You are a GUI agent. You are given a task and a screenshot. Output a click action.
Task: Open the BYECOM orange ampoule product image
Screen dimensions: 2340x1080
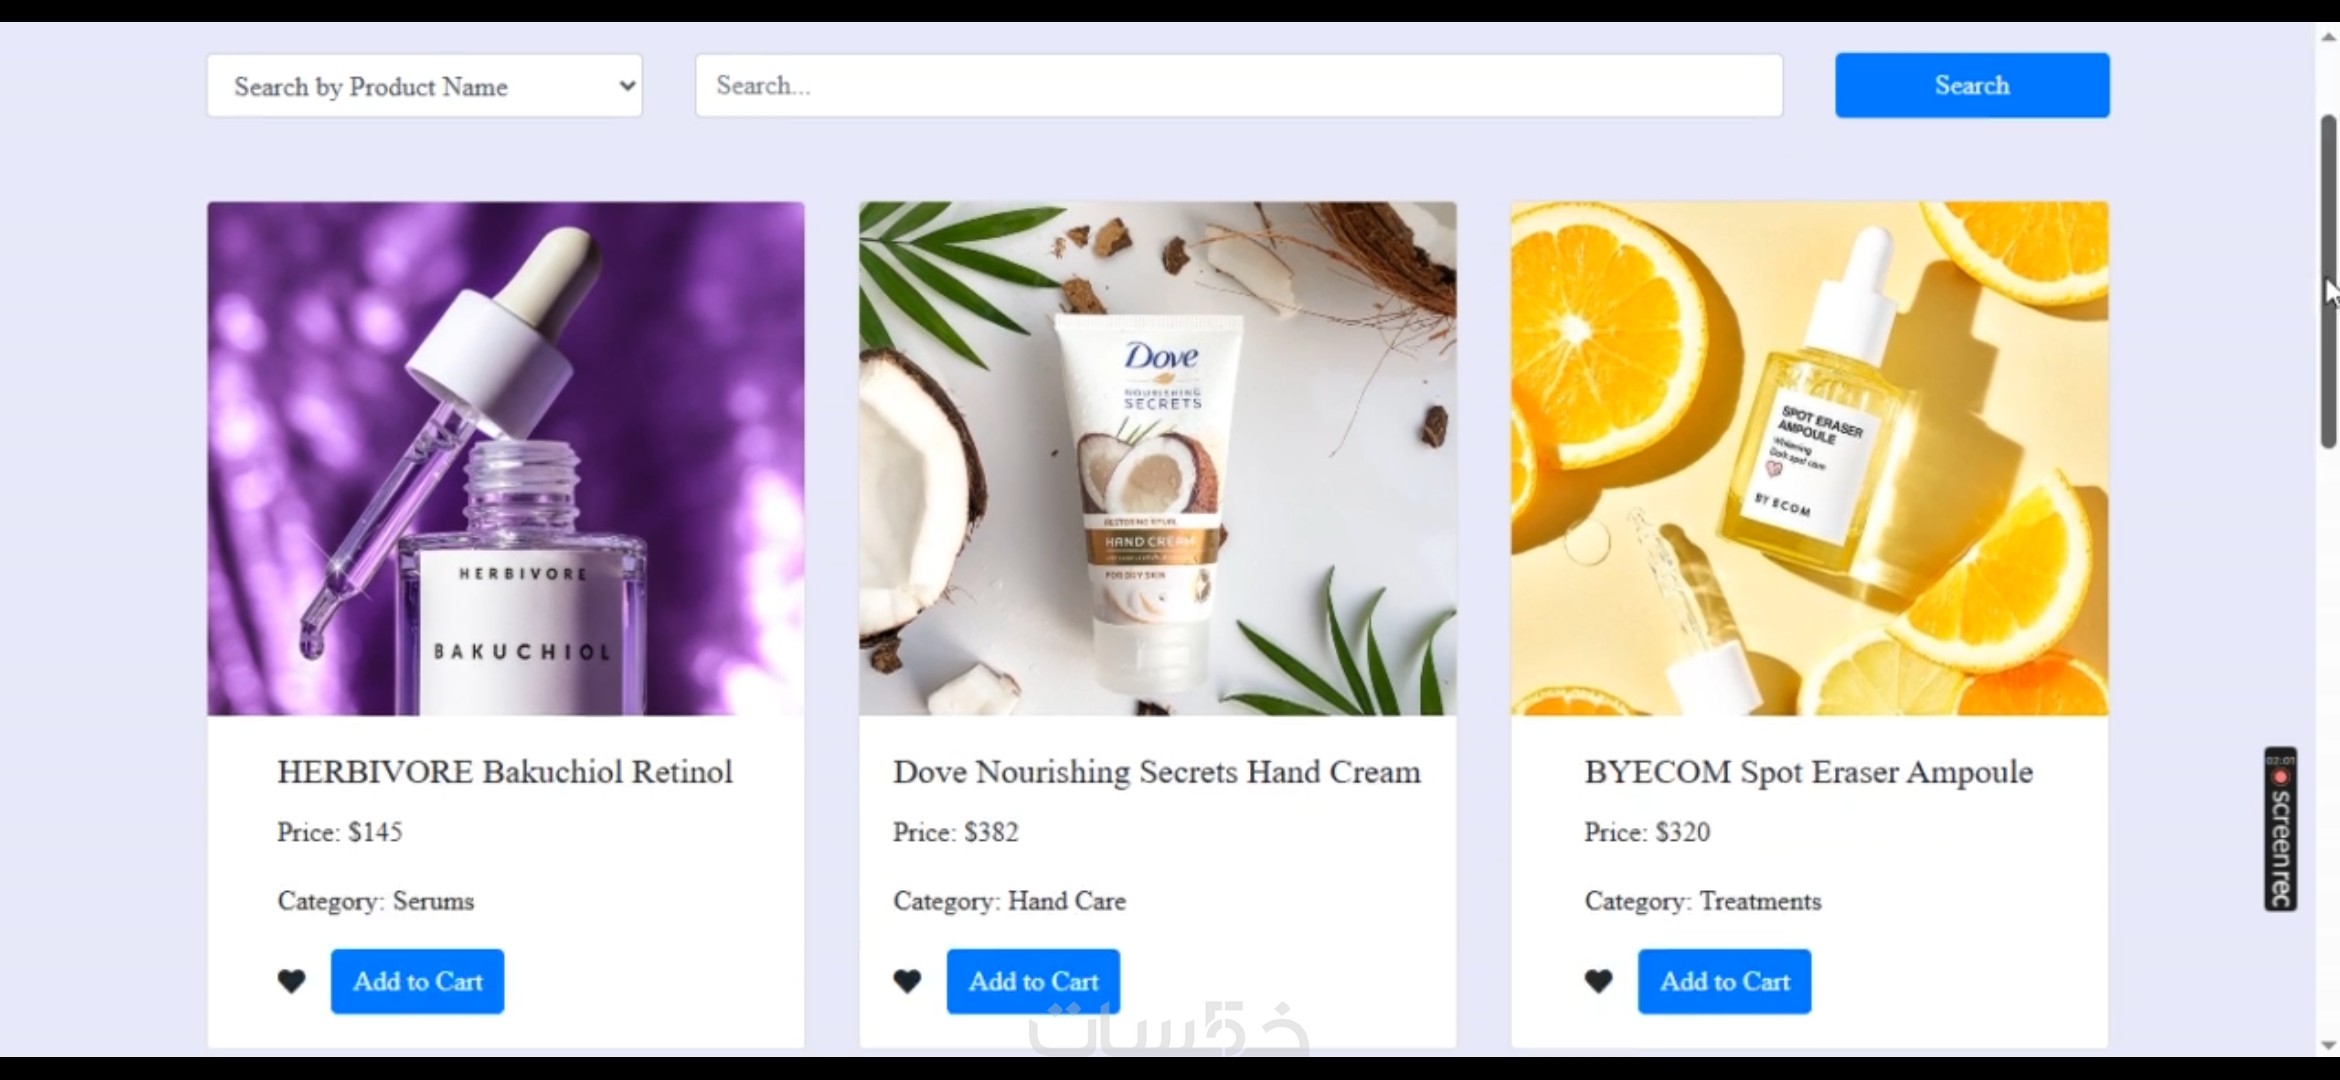click(x=1810, y=459)
